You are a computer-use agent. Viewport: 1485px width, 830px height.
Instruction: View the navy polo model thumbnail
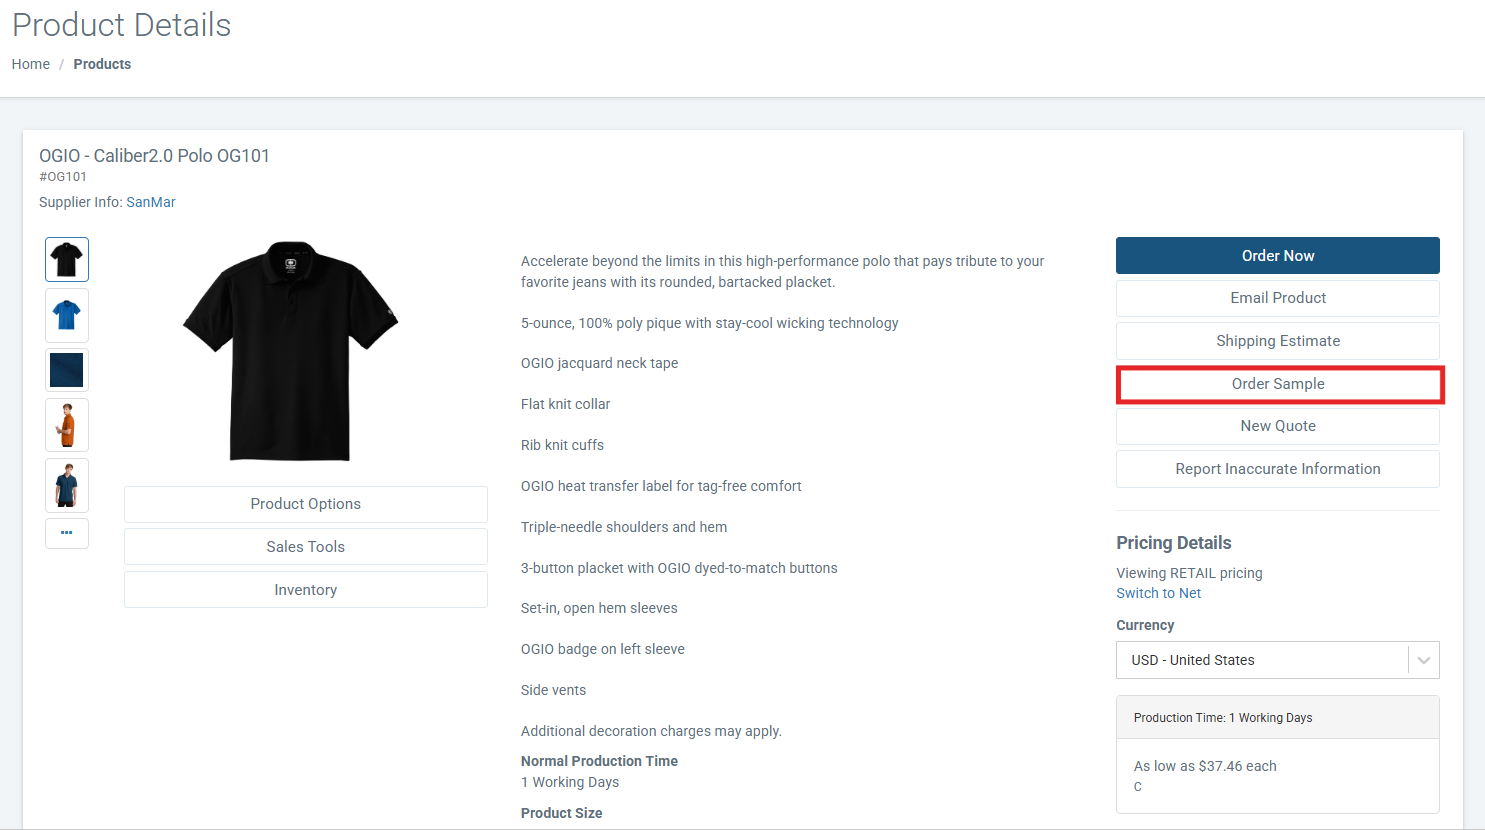tap(67, 485)
